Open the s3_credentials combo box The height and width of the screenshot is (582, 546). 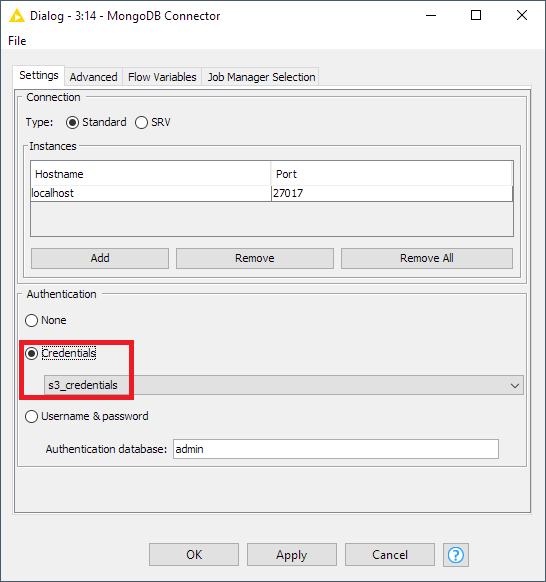[x=284, y=385]
